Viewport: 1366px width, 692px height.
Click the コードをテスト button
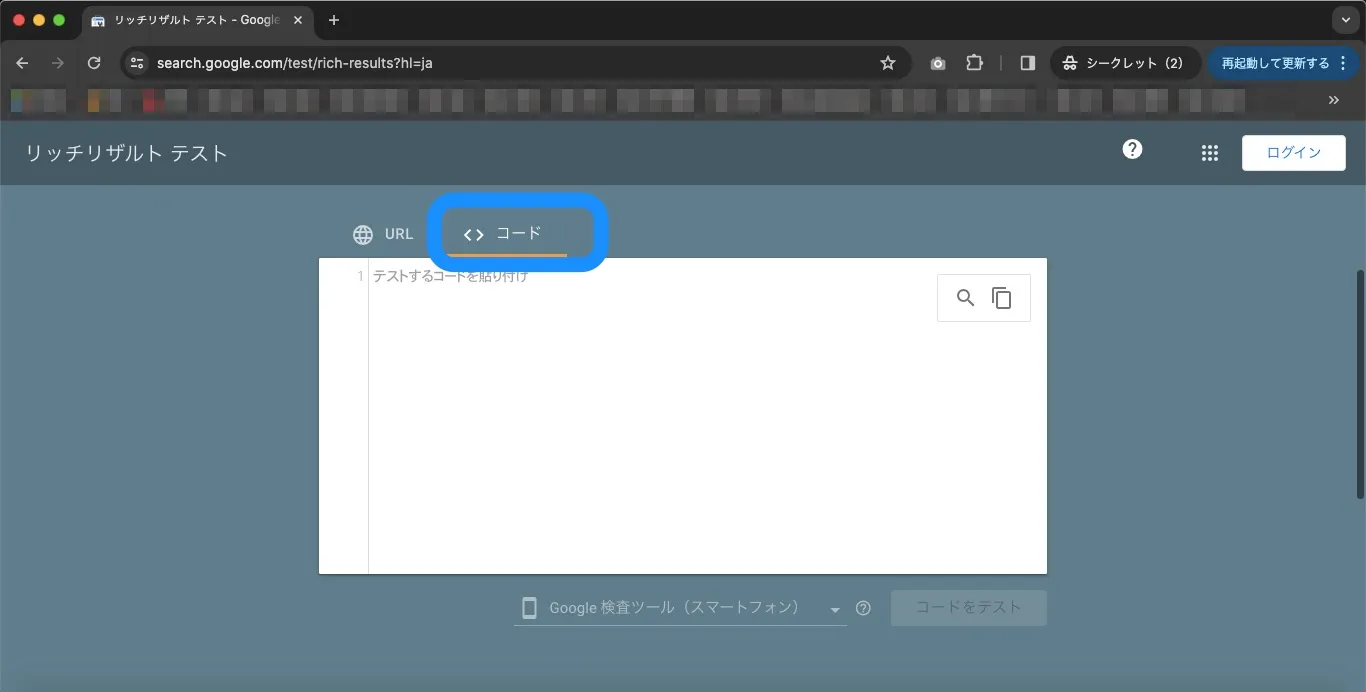[x=968, y=607]
